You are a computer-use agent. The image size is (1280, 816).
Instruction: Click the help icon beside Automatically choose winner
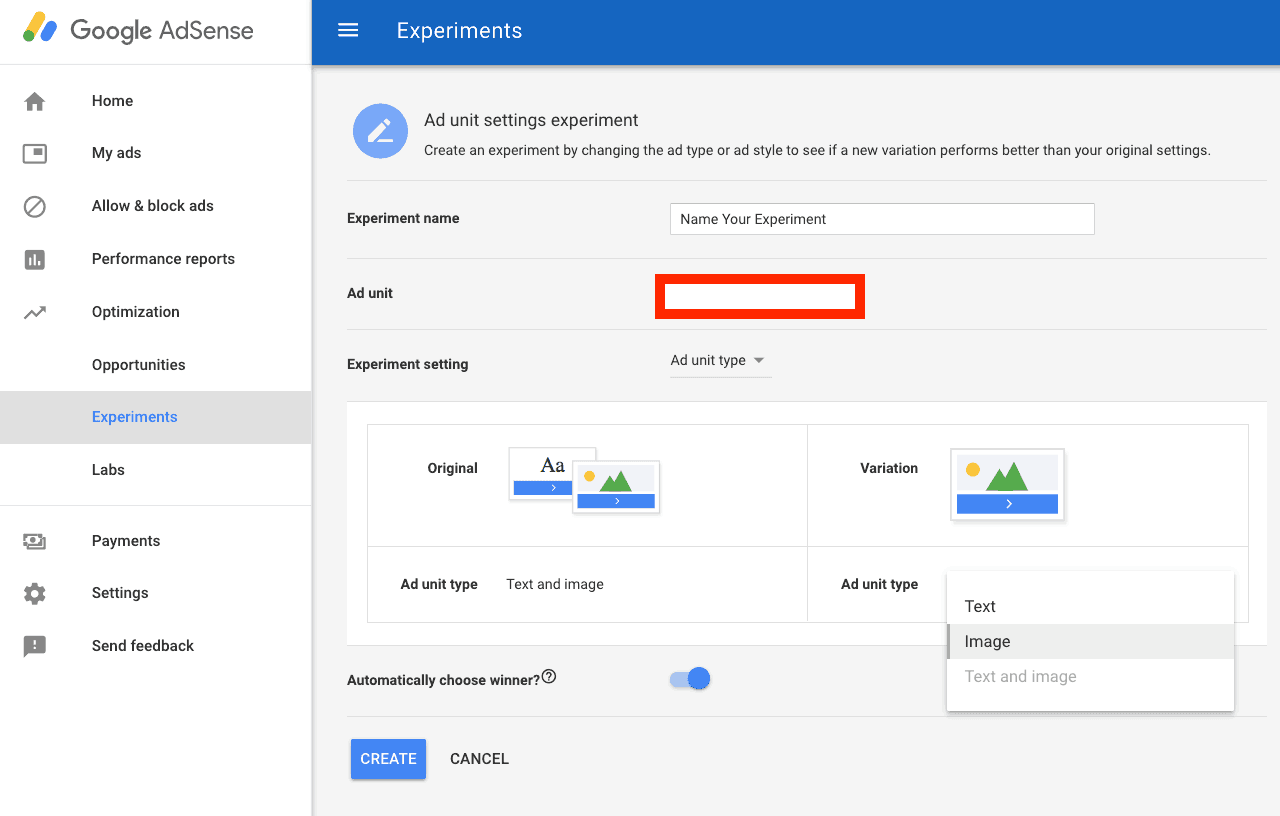[548, 677]
